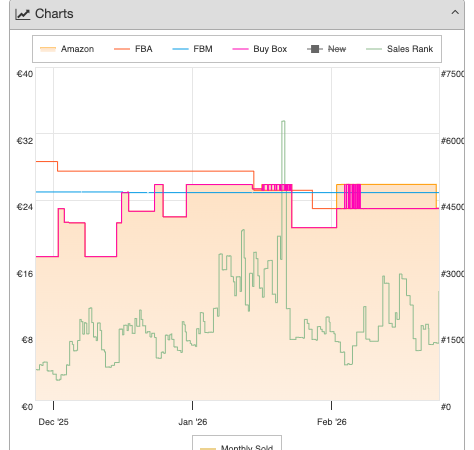Toggle the Amazon series in the legend

(67, 49)
